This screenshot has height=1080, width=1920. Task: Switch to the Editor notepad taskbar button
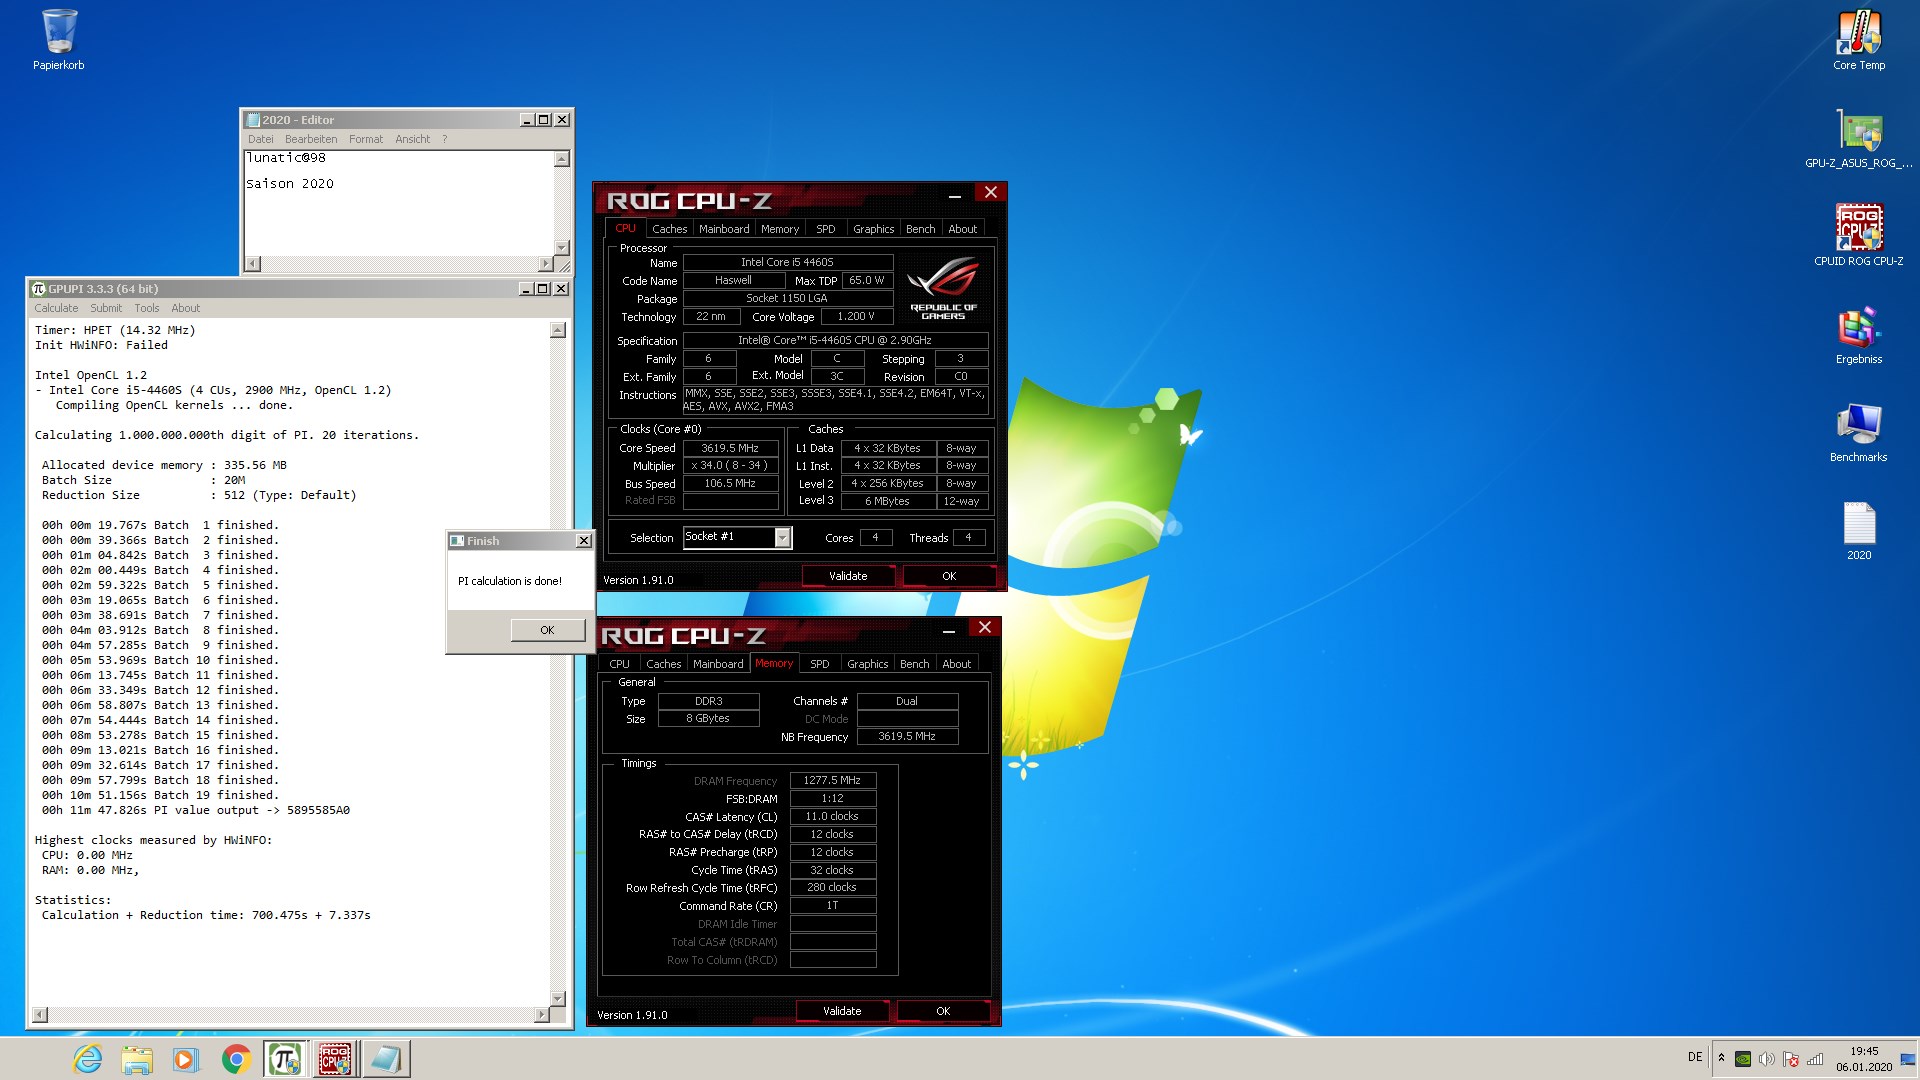coord(385,1059)
